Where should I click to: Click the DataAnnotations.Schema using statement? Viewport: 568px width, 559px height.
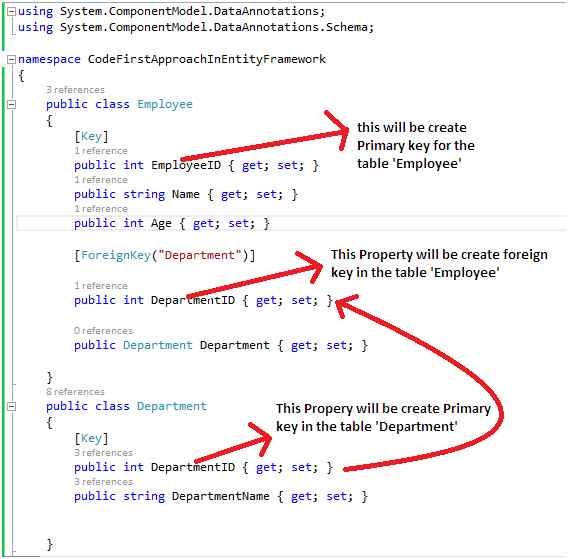[196, 28]
